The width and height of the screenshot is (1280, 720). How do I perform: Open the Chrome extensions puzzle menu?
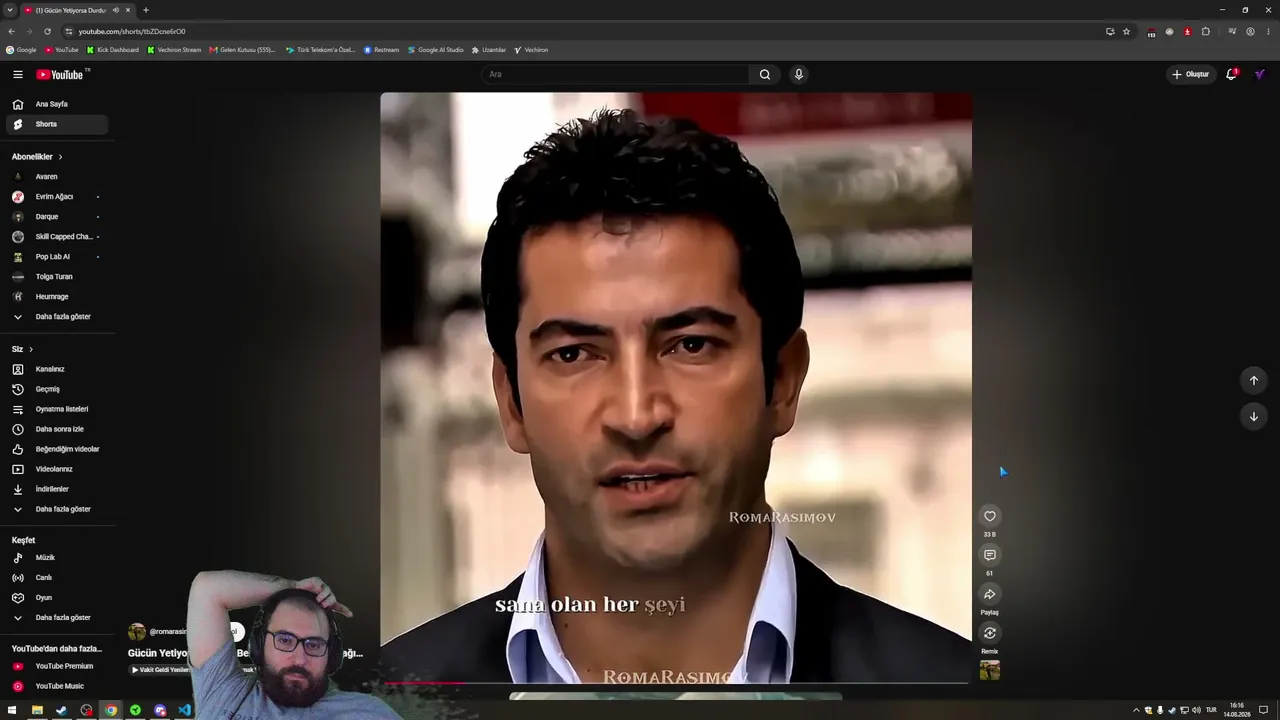[x=1206, y=31]
